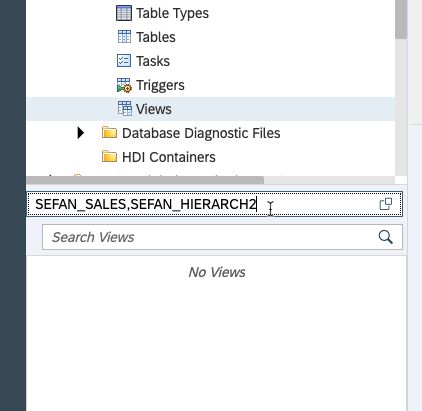Image resolution: width=422 pixels, height=411 pixels.
Task: Click the horizontal tree scrollbar thumb
Action: pos(145,180)
